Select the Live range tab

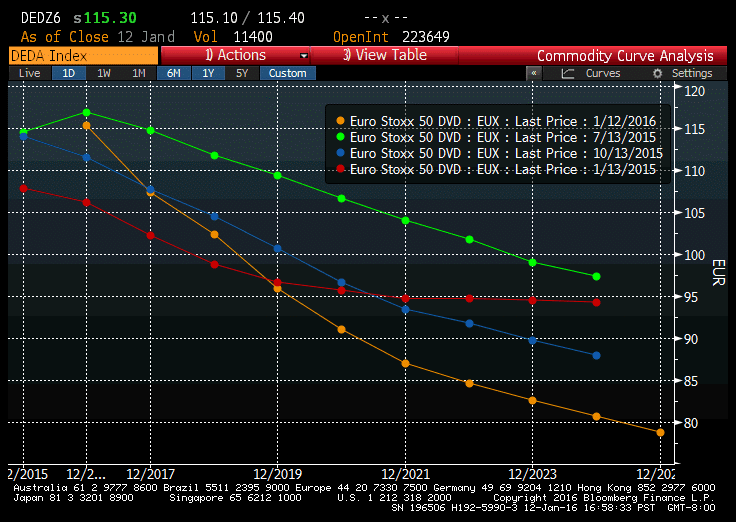click(x=30, y=73)
